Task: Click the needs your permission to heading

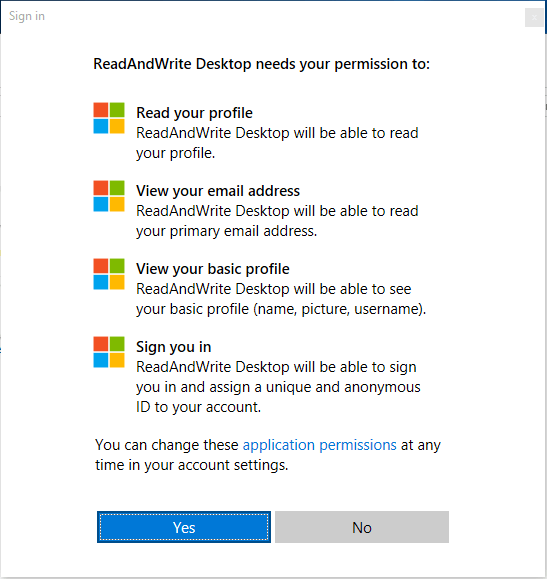Action: 261,64
